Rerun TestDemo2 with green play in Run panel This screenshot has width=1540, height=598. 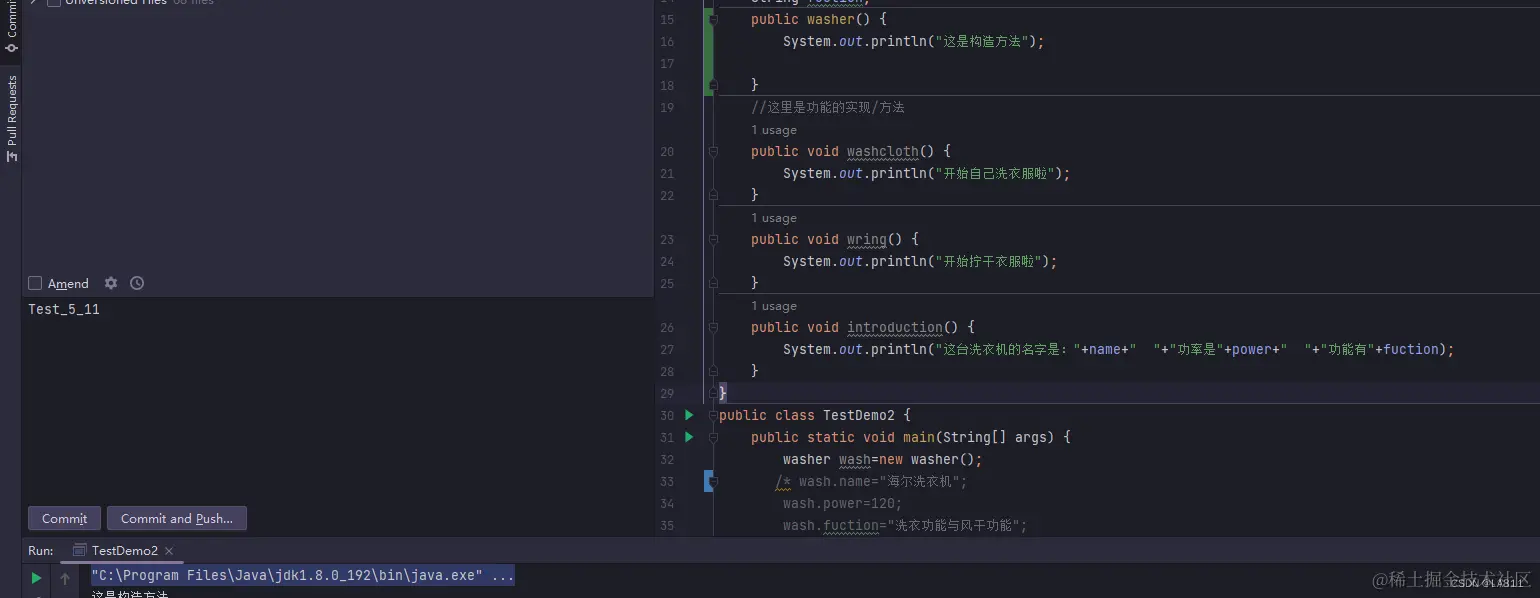(36, 577)
